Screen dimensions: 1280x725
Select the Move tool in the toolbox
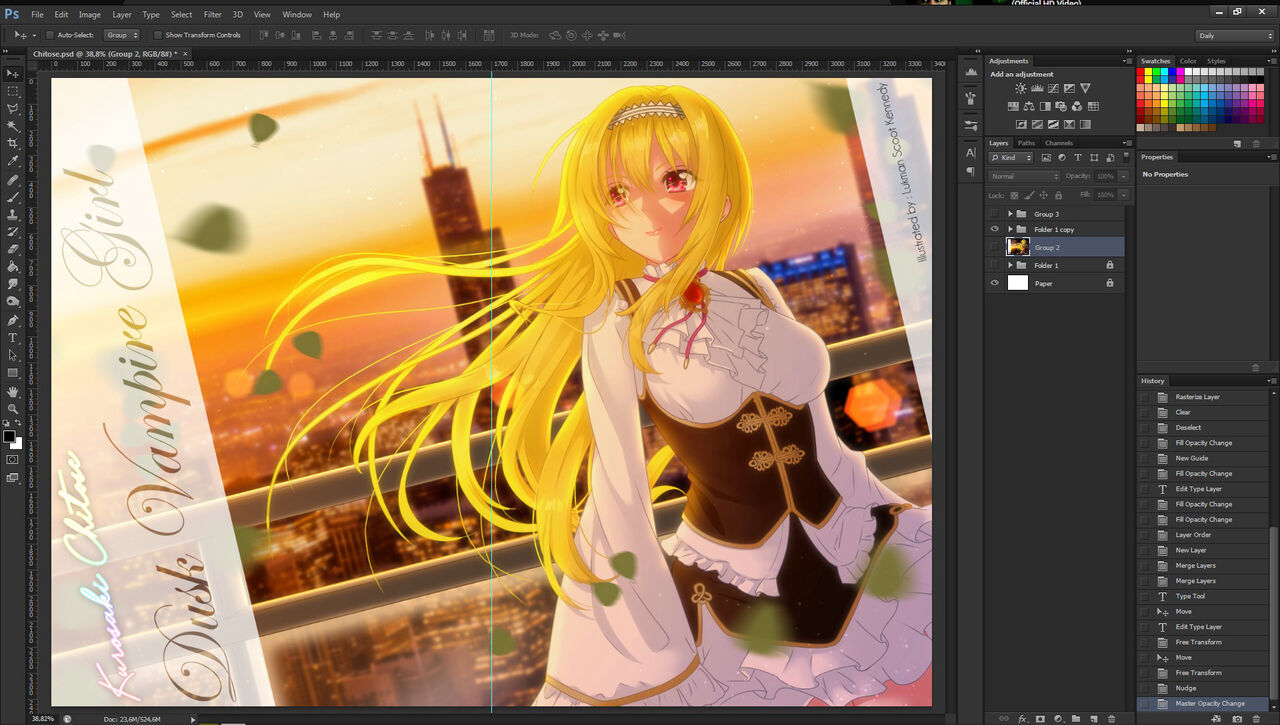[x=13, y=74]
